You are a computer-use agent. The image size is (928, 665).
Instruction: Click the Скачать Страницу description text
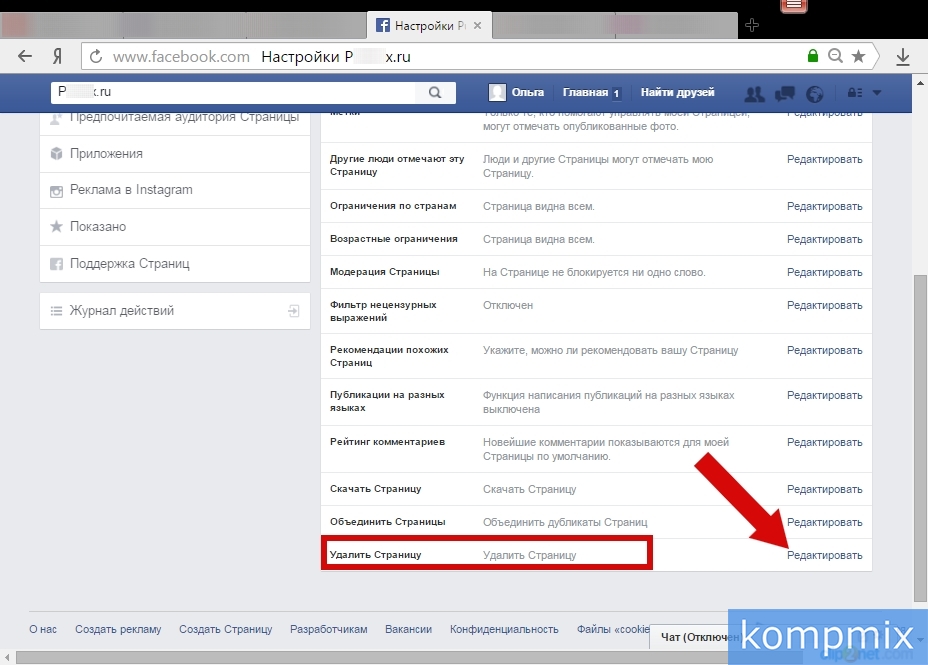pos(529,489)
